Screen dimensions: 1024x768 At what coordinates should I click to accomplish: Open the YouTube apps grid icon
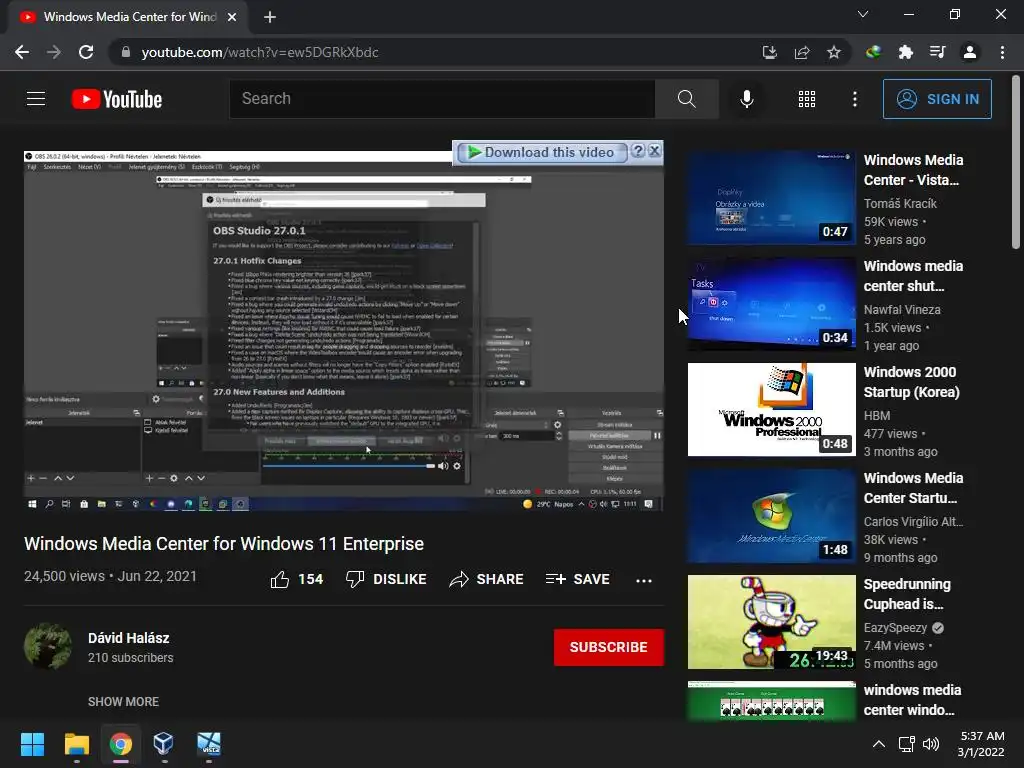point(807,99)
